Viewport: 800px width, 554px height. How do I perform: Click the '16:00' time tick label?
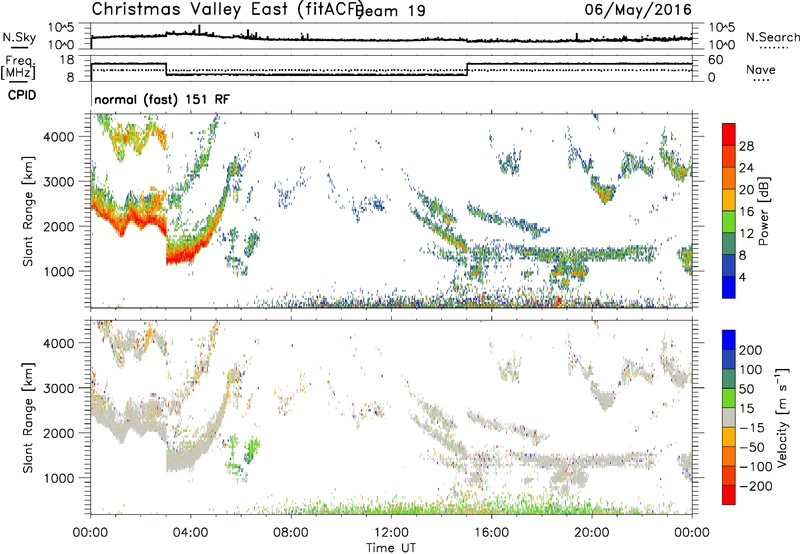point(491,533)
